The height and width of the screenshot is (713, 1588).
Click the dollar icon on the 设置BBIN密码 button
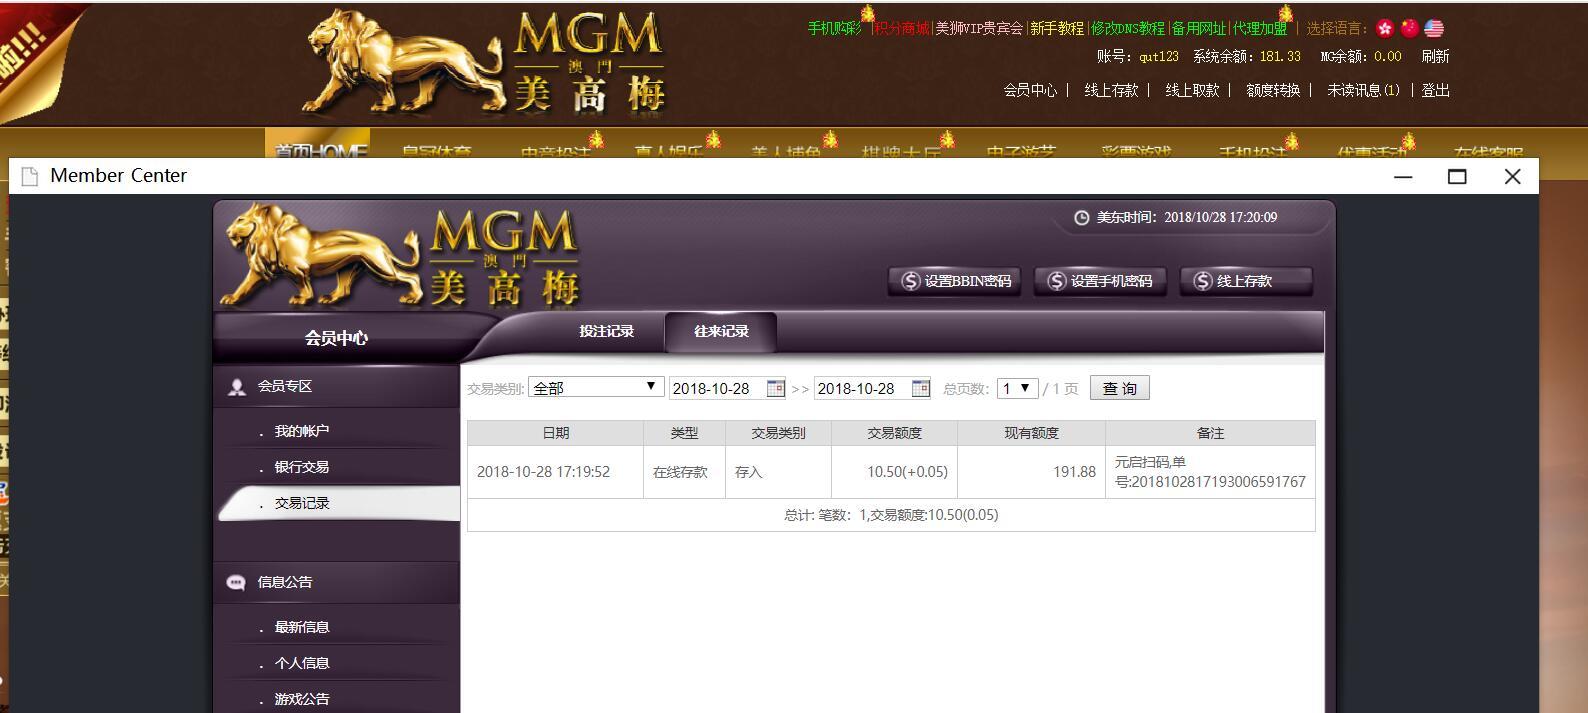pyautogui.click(x=910, y=281)
